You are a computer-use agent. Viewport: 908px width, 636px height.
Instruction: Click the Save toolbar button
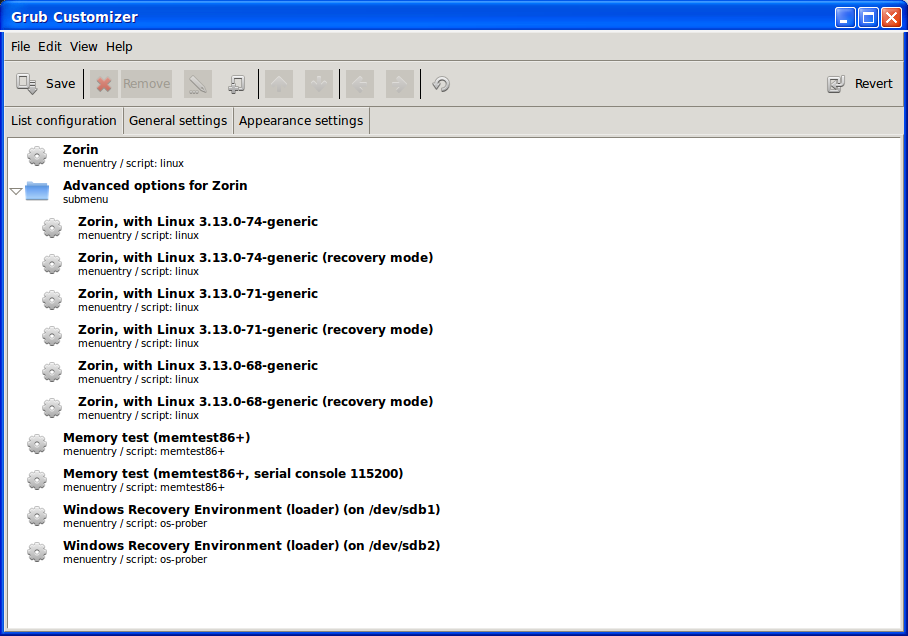pyautogui.click(x=46, y=84)
